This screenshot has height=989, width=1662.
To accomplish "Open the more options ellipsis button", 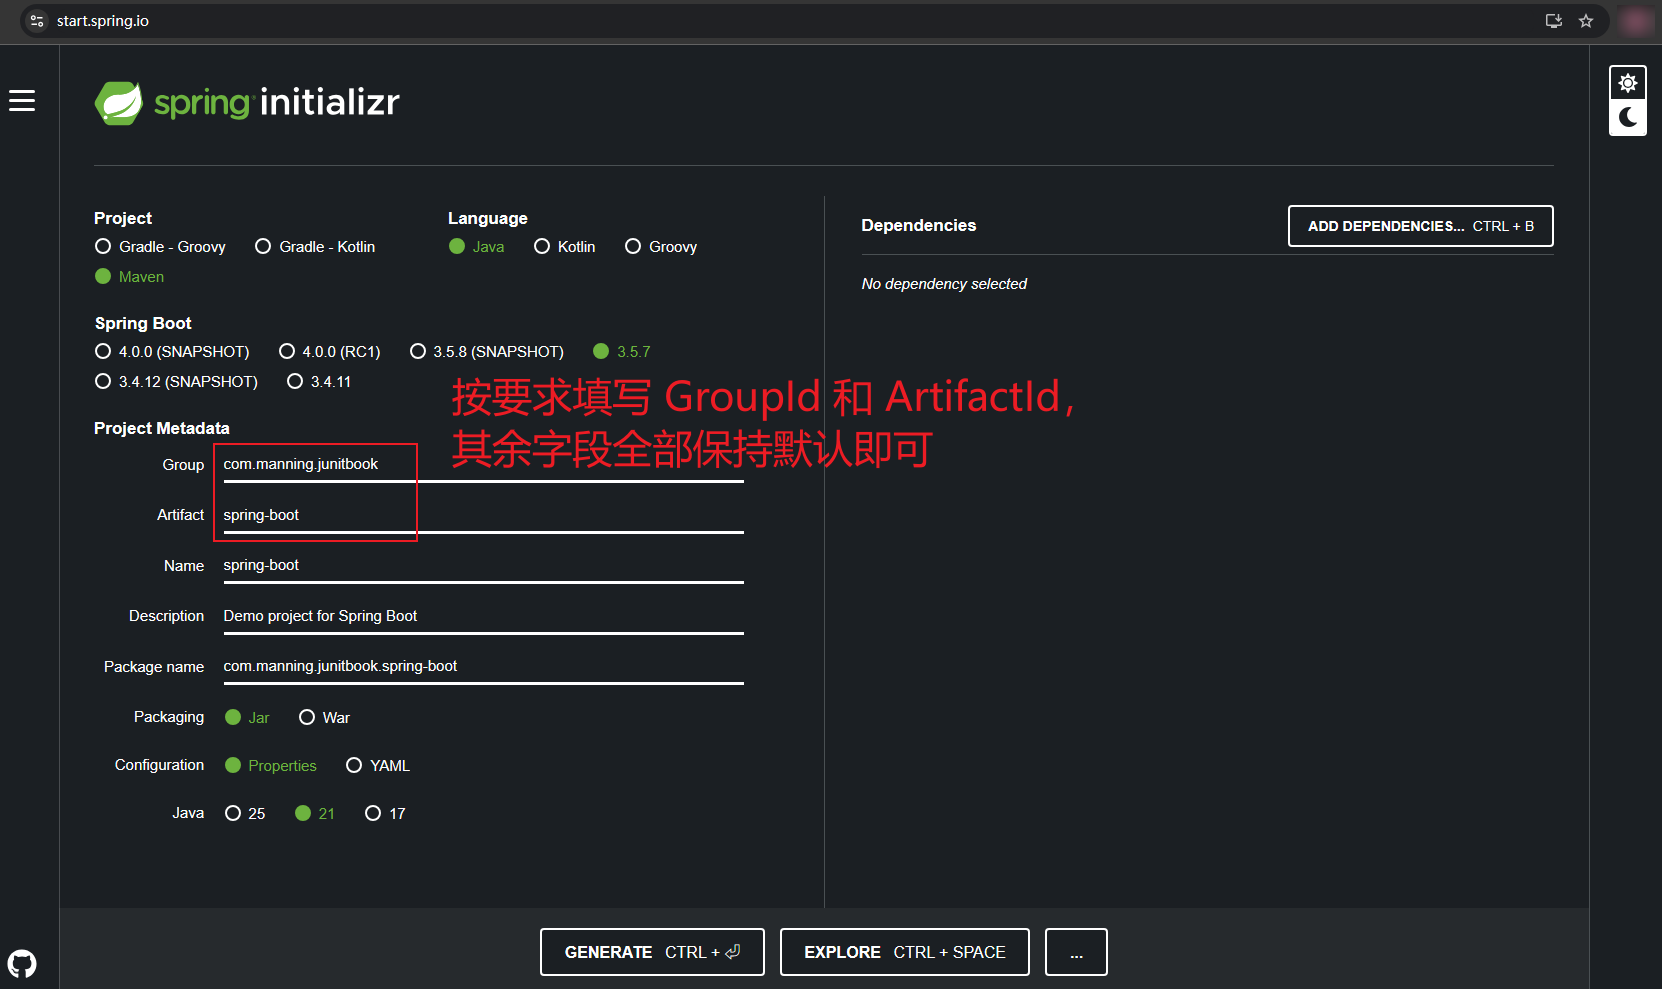I will click(x=1076, y=952).
